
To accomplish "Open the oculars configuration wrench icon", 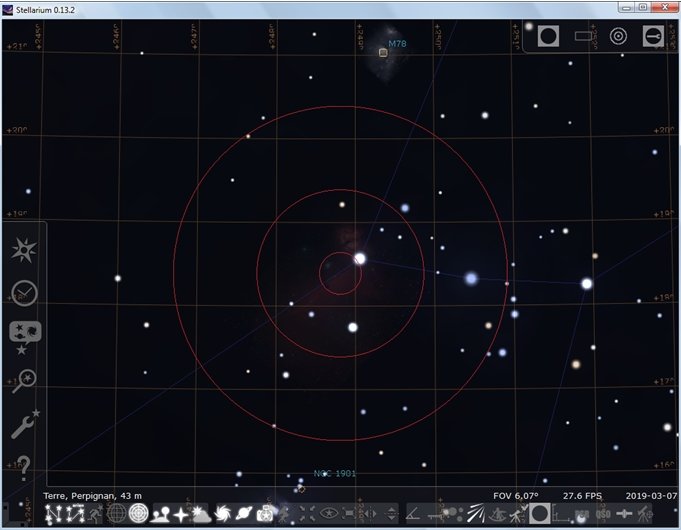I will click(653, 36).
